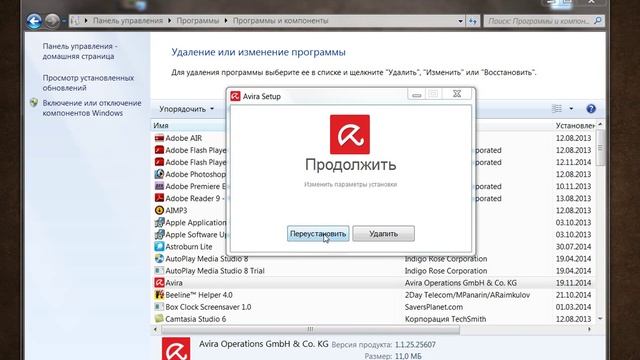Click the AutoPlay Media Studio 8 icon

point(159,258)
